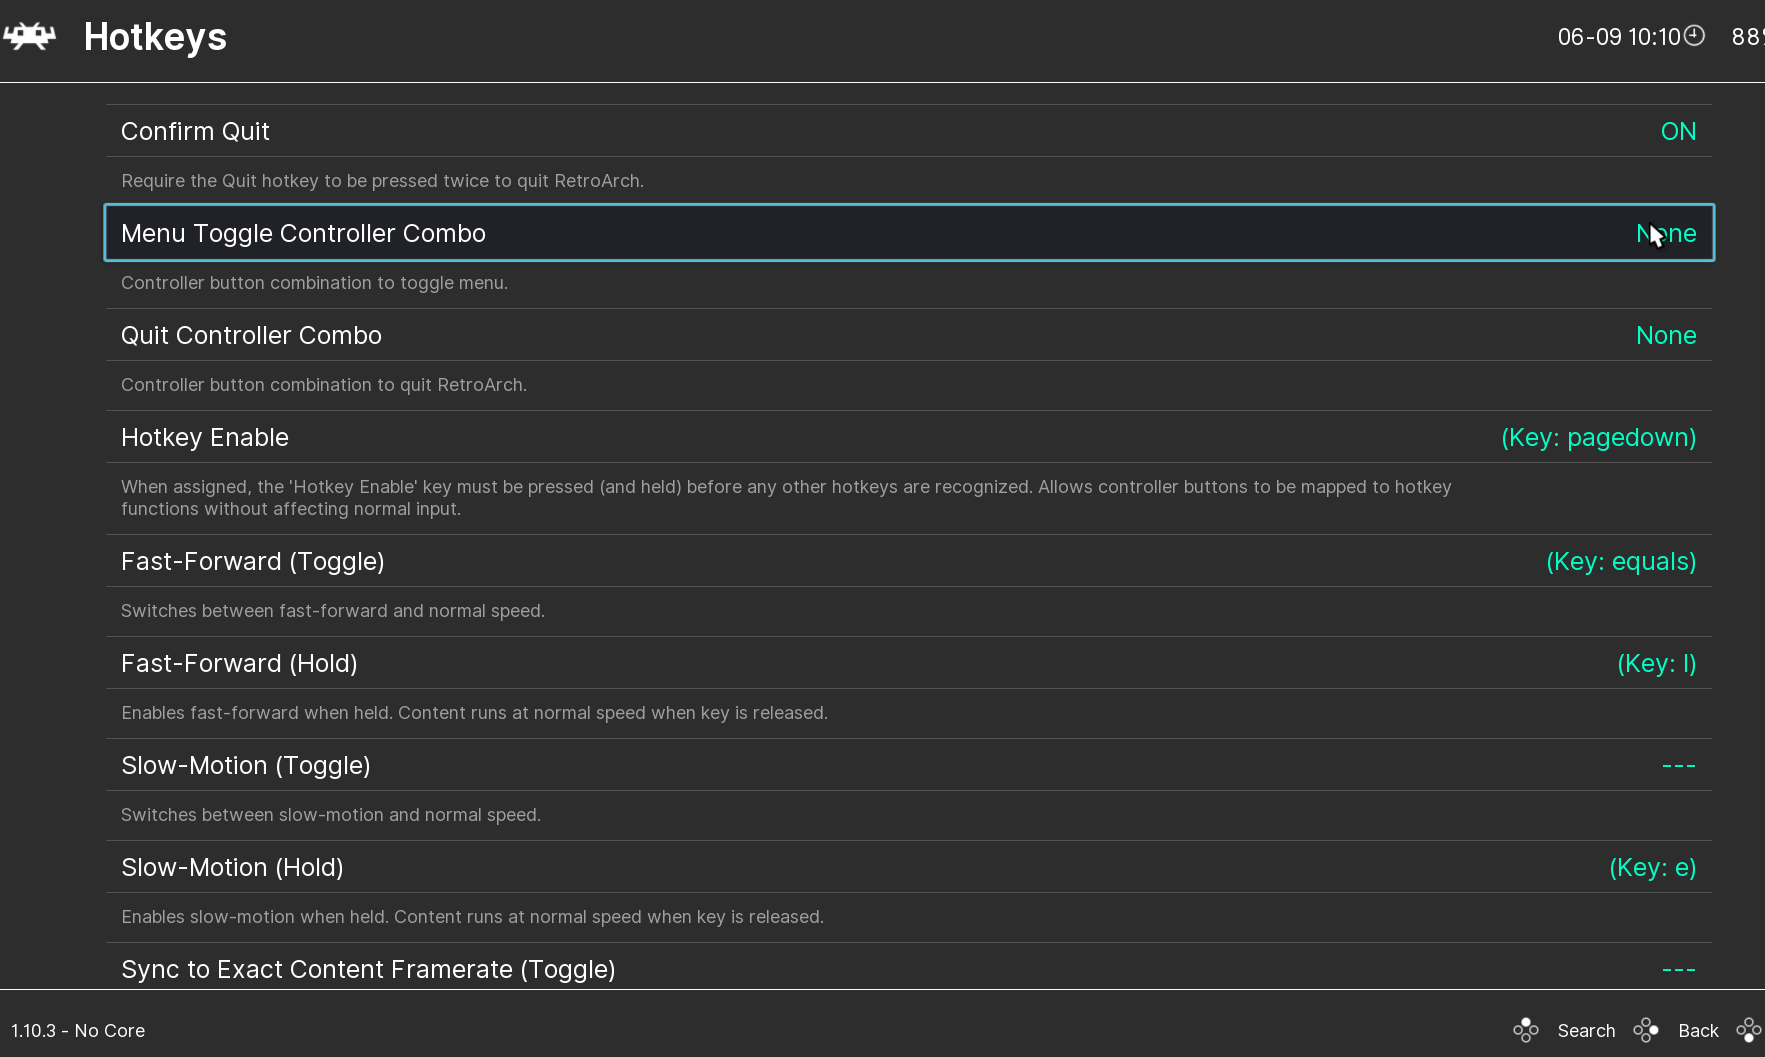Select the Fast-Forward (Toggle) row

coord(253,561)
